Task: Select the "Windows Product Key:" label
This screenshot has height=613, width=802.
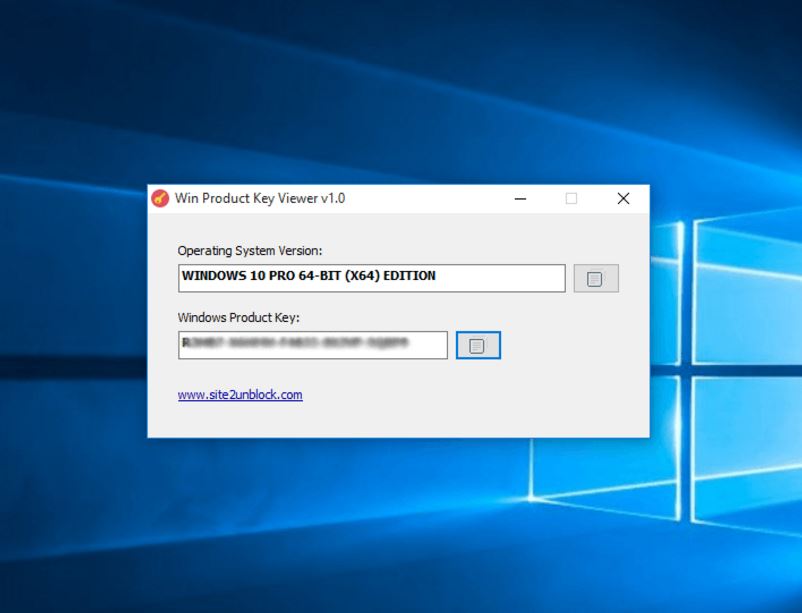Action: [x=238, y=318]
